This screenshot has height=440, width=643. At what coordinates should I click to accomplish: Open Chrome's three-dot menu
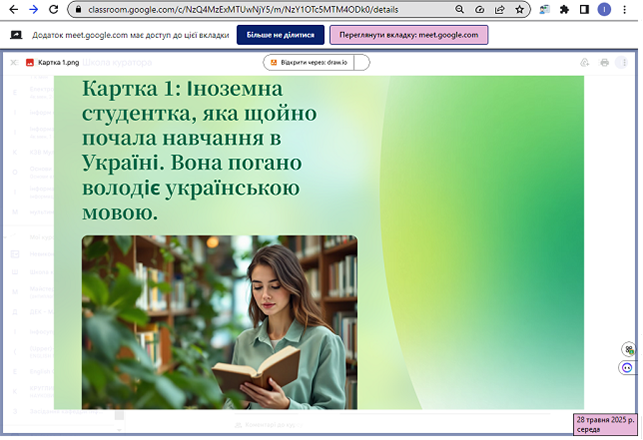(x=625, y=9)
